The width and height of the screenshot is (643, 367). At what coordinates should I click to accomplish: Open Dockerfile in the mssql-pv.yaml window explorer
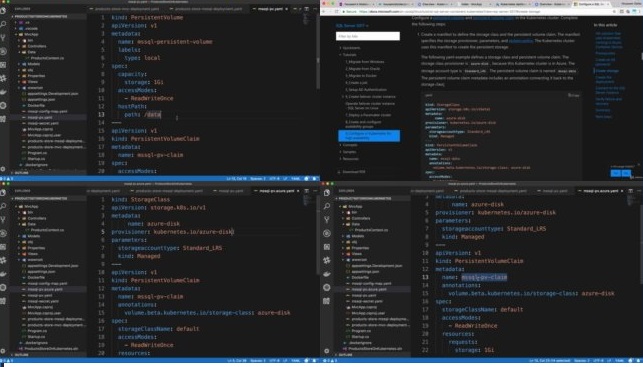pos(36,105)
